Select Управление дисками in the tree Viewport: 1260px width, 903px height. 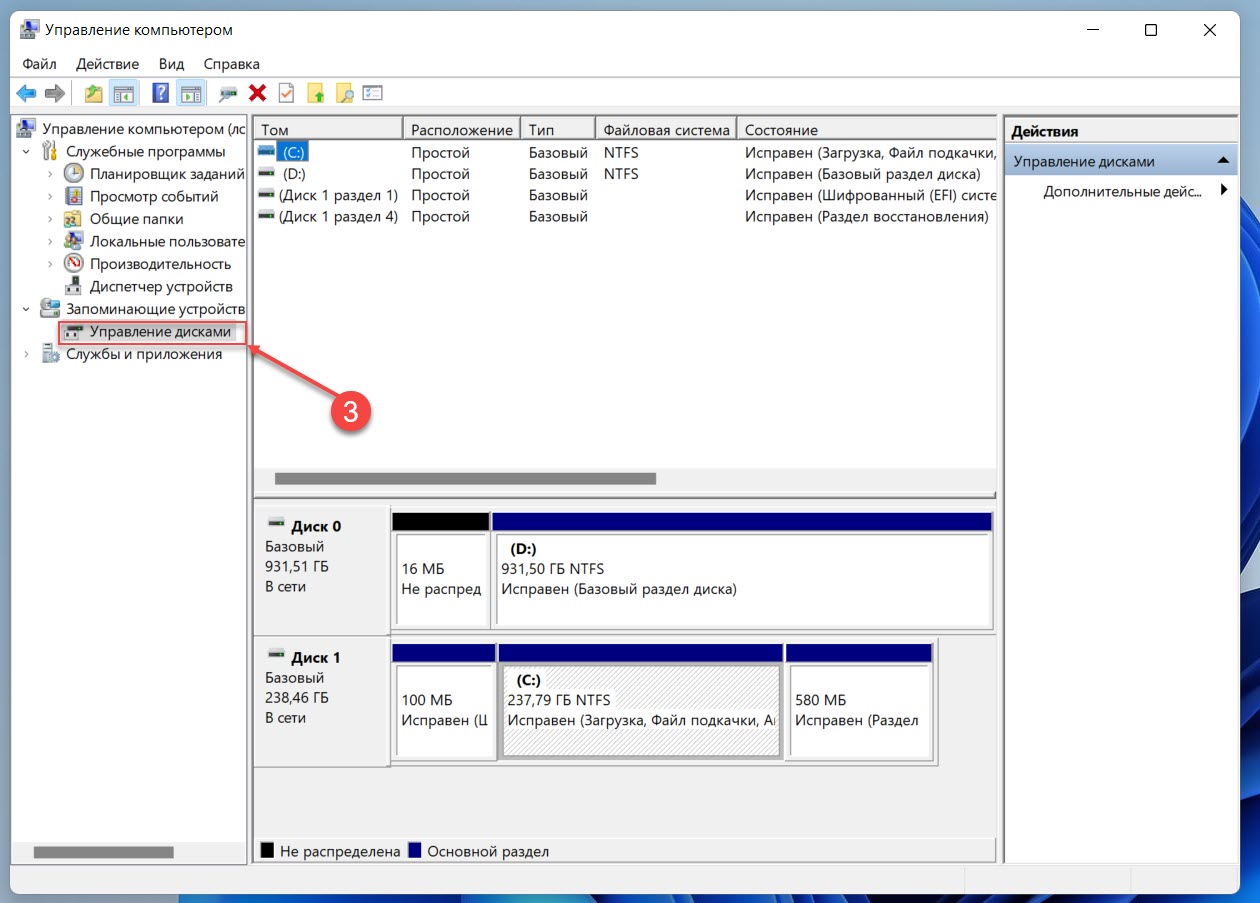tap(160, 332)
